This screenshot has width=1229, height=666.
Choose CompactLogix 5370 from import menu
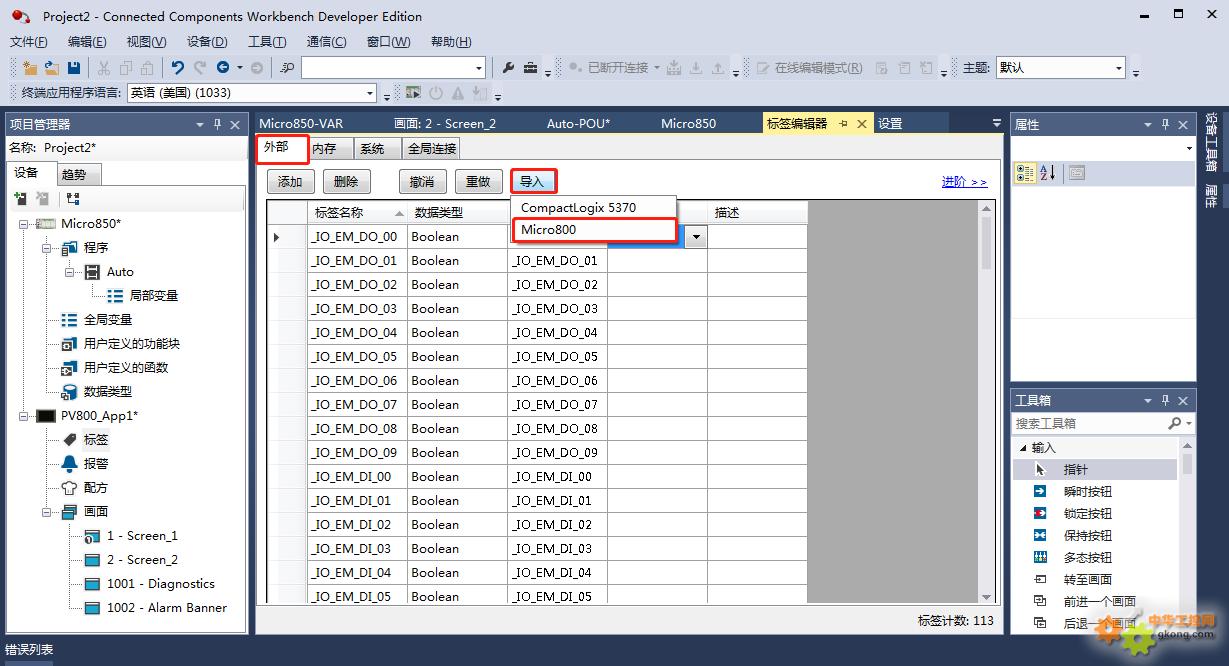[594, 208]
